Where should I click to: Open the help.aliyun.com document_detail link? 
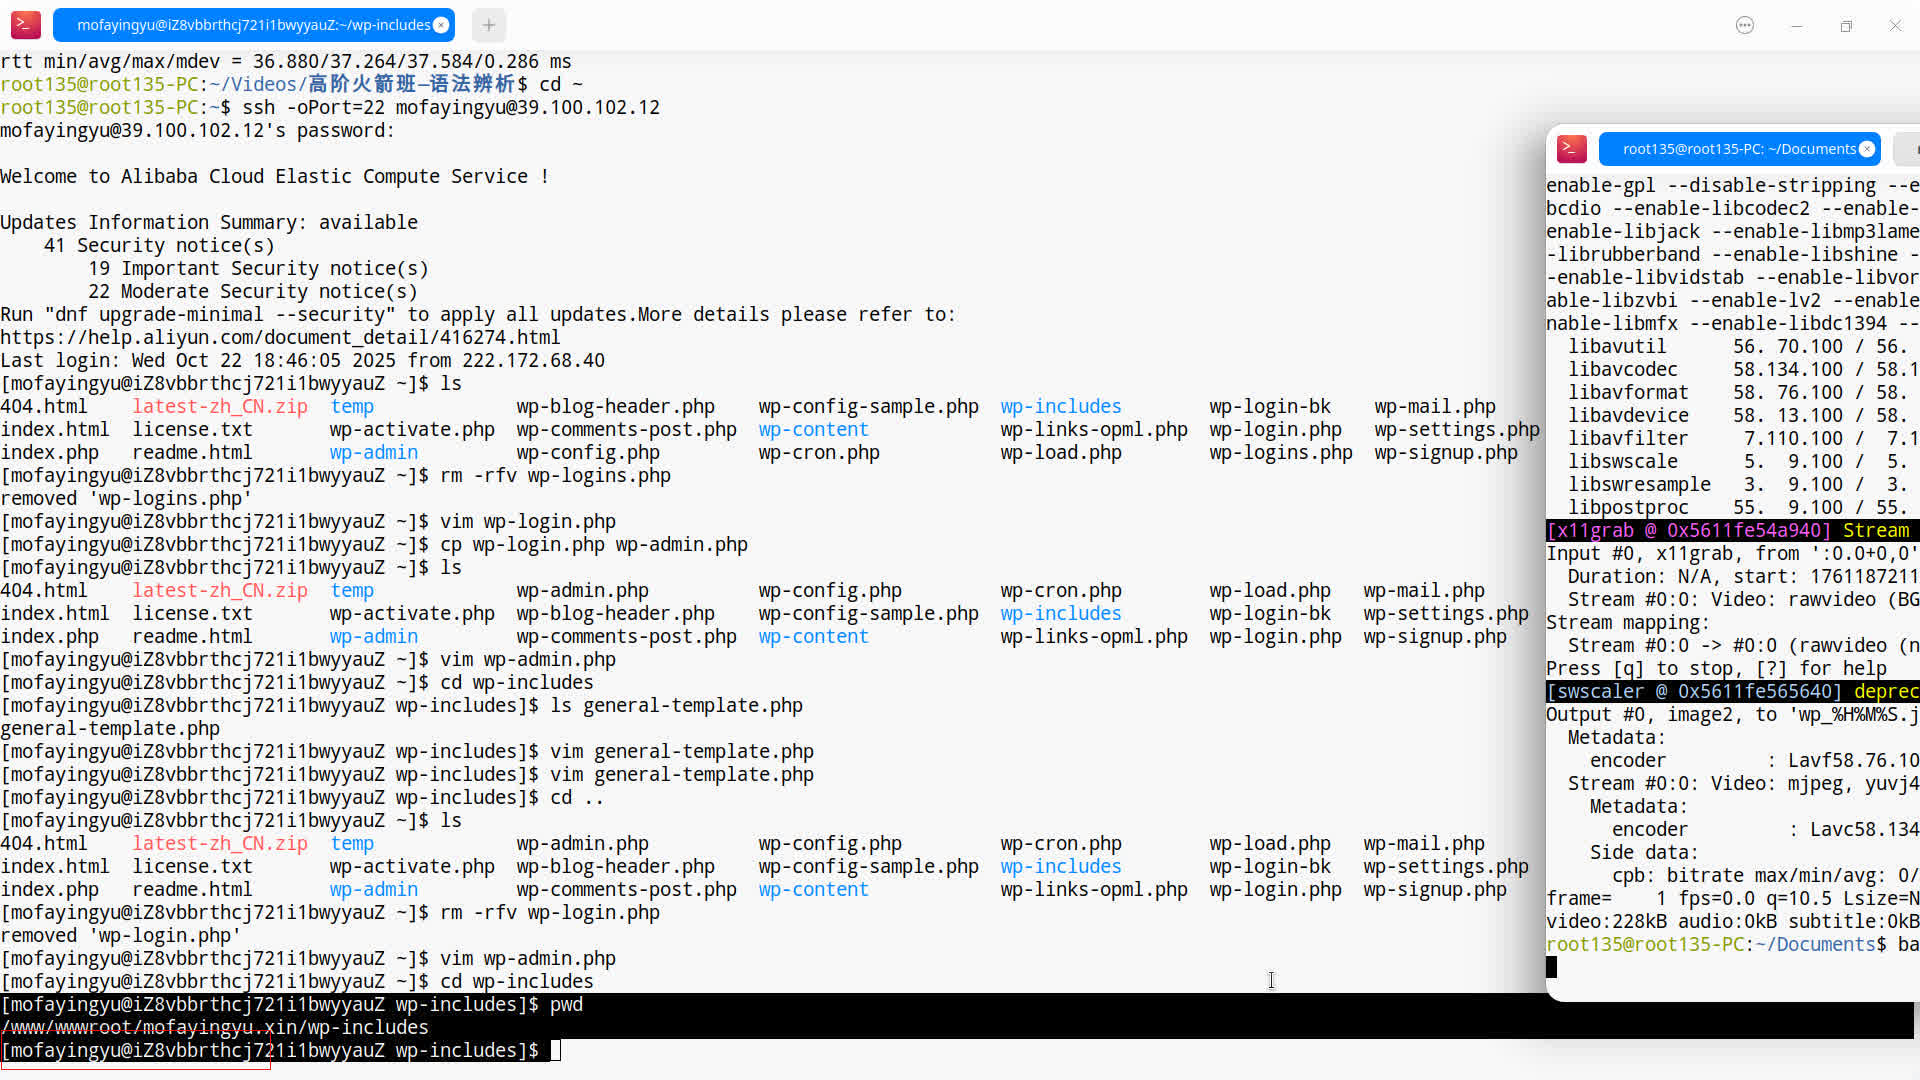tap(280, 338)
